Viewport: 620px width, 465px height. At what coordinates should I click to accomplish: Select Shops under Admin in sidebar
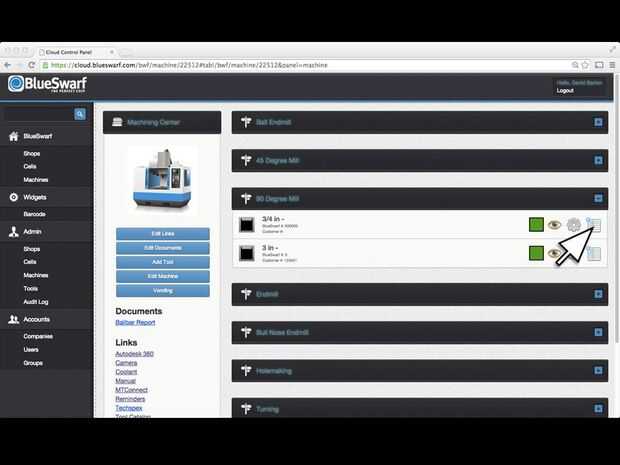(x=32, y=249)
